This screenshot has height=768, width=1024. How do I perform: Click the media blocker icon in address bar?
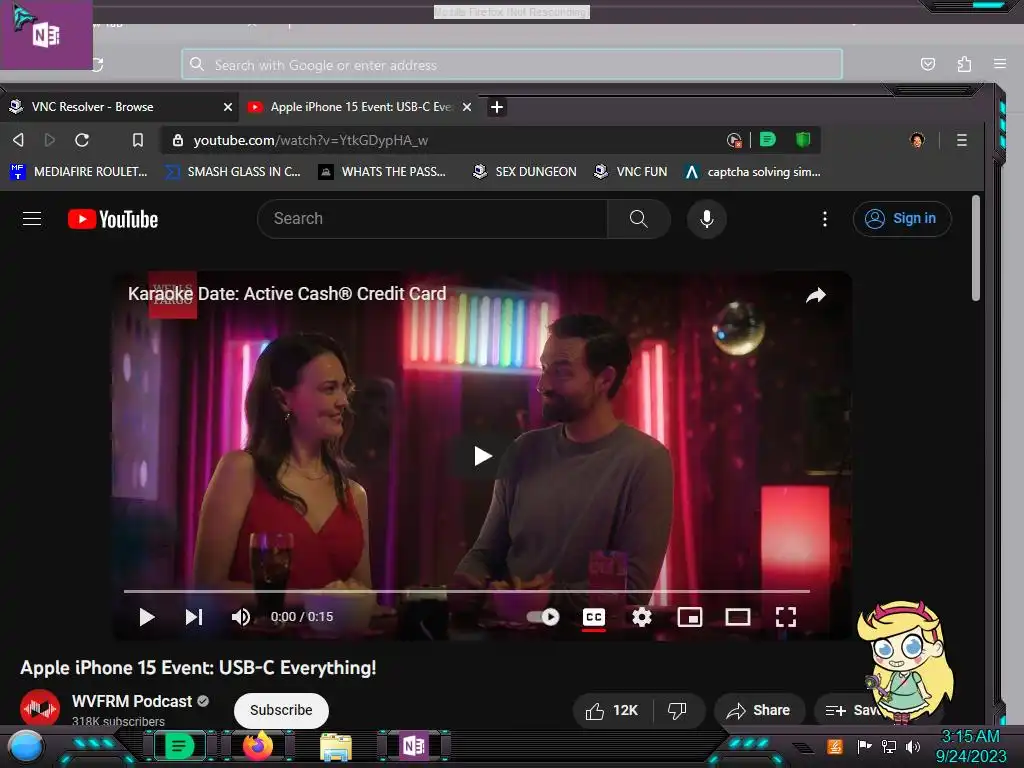[x=734, y=140]
